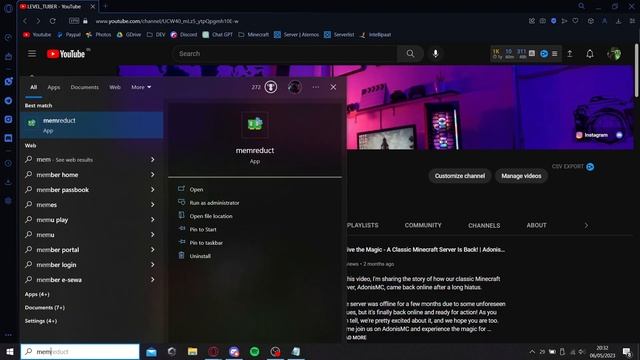The height and width of the screenshot is (360, 640).
Task: Open File Explorer from the taskbar
Action: coord(193,351)
